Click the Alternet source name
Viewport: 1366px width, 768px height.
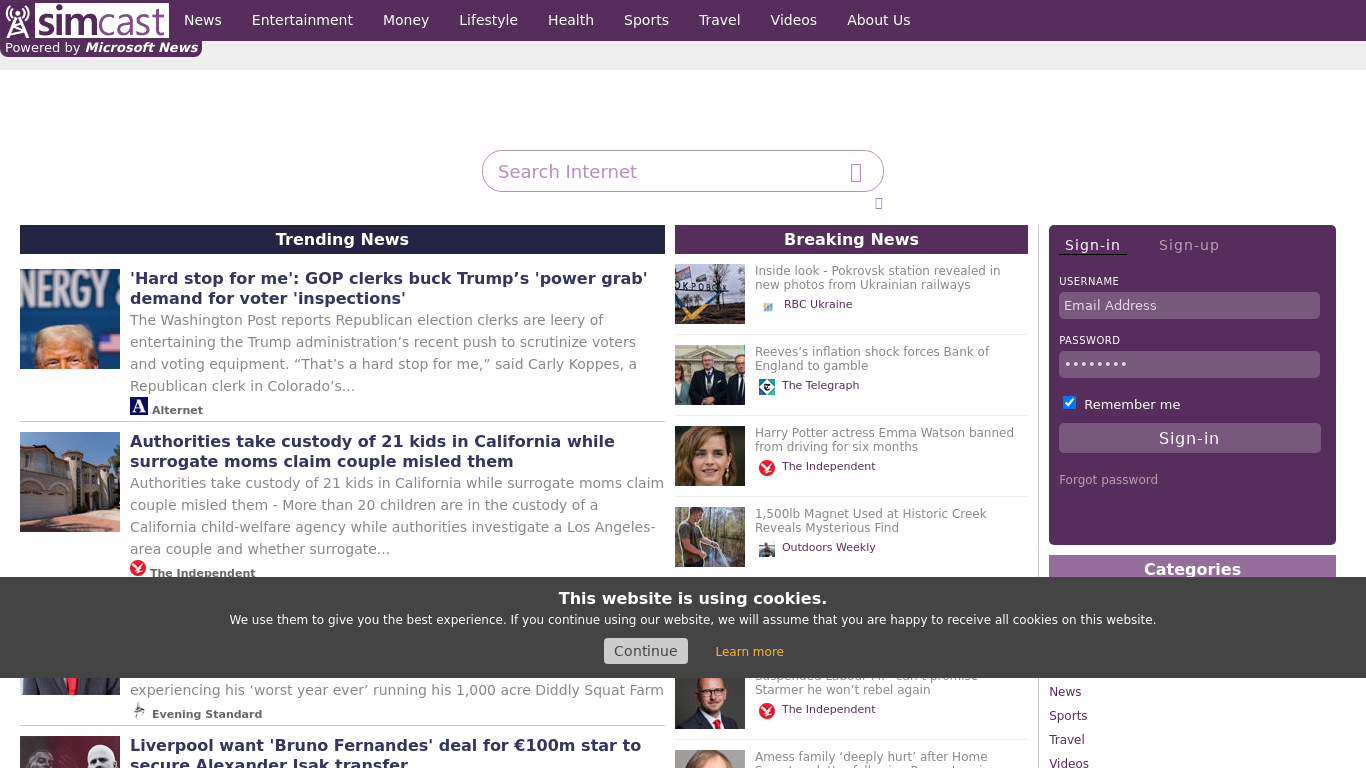tap(177, 410)
